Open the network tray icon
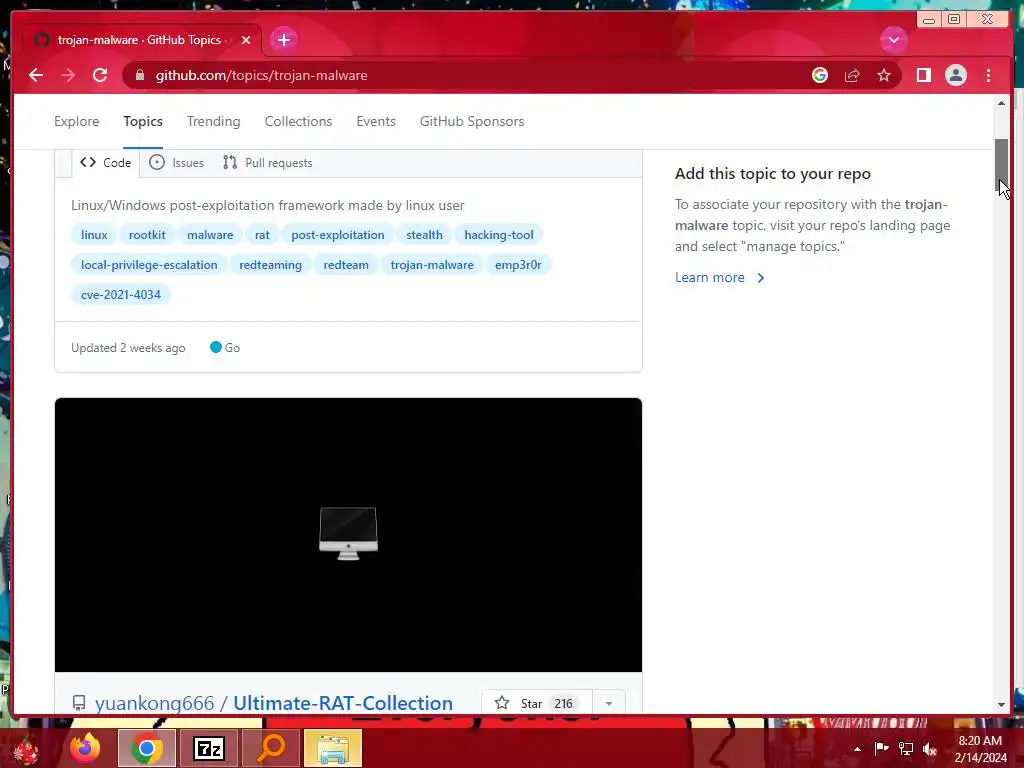Image resolution: width=1024 pixels, height=768 pixels. coord(906,749)
